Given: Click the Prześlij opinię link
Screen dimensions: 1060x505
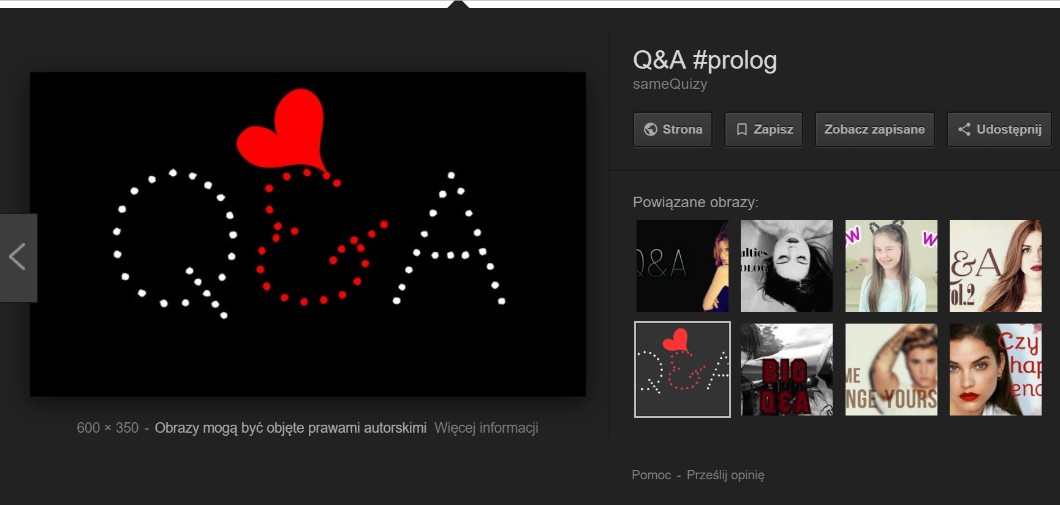Looking at the screenshot, I should 725,475.
